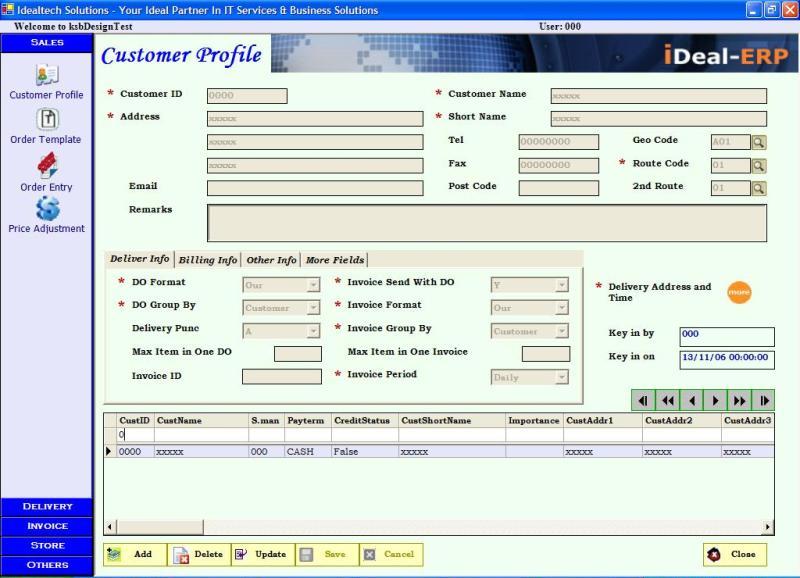Open the DO Group By dropdown
The height and width of the screenshot is (578, 800).
[x=313, y=308]
